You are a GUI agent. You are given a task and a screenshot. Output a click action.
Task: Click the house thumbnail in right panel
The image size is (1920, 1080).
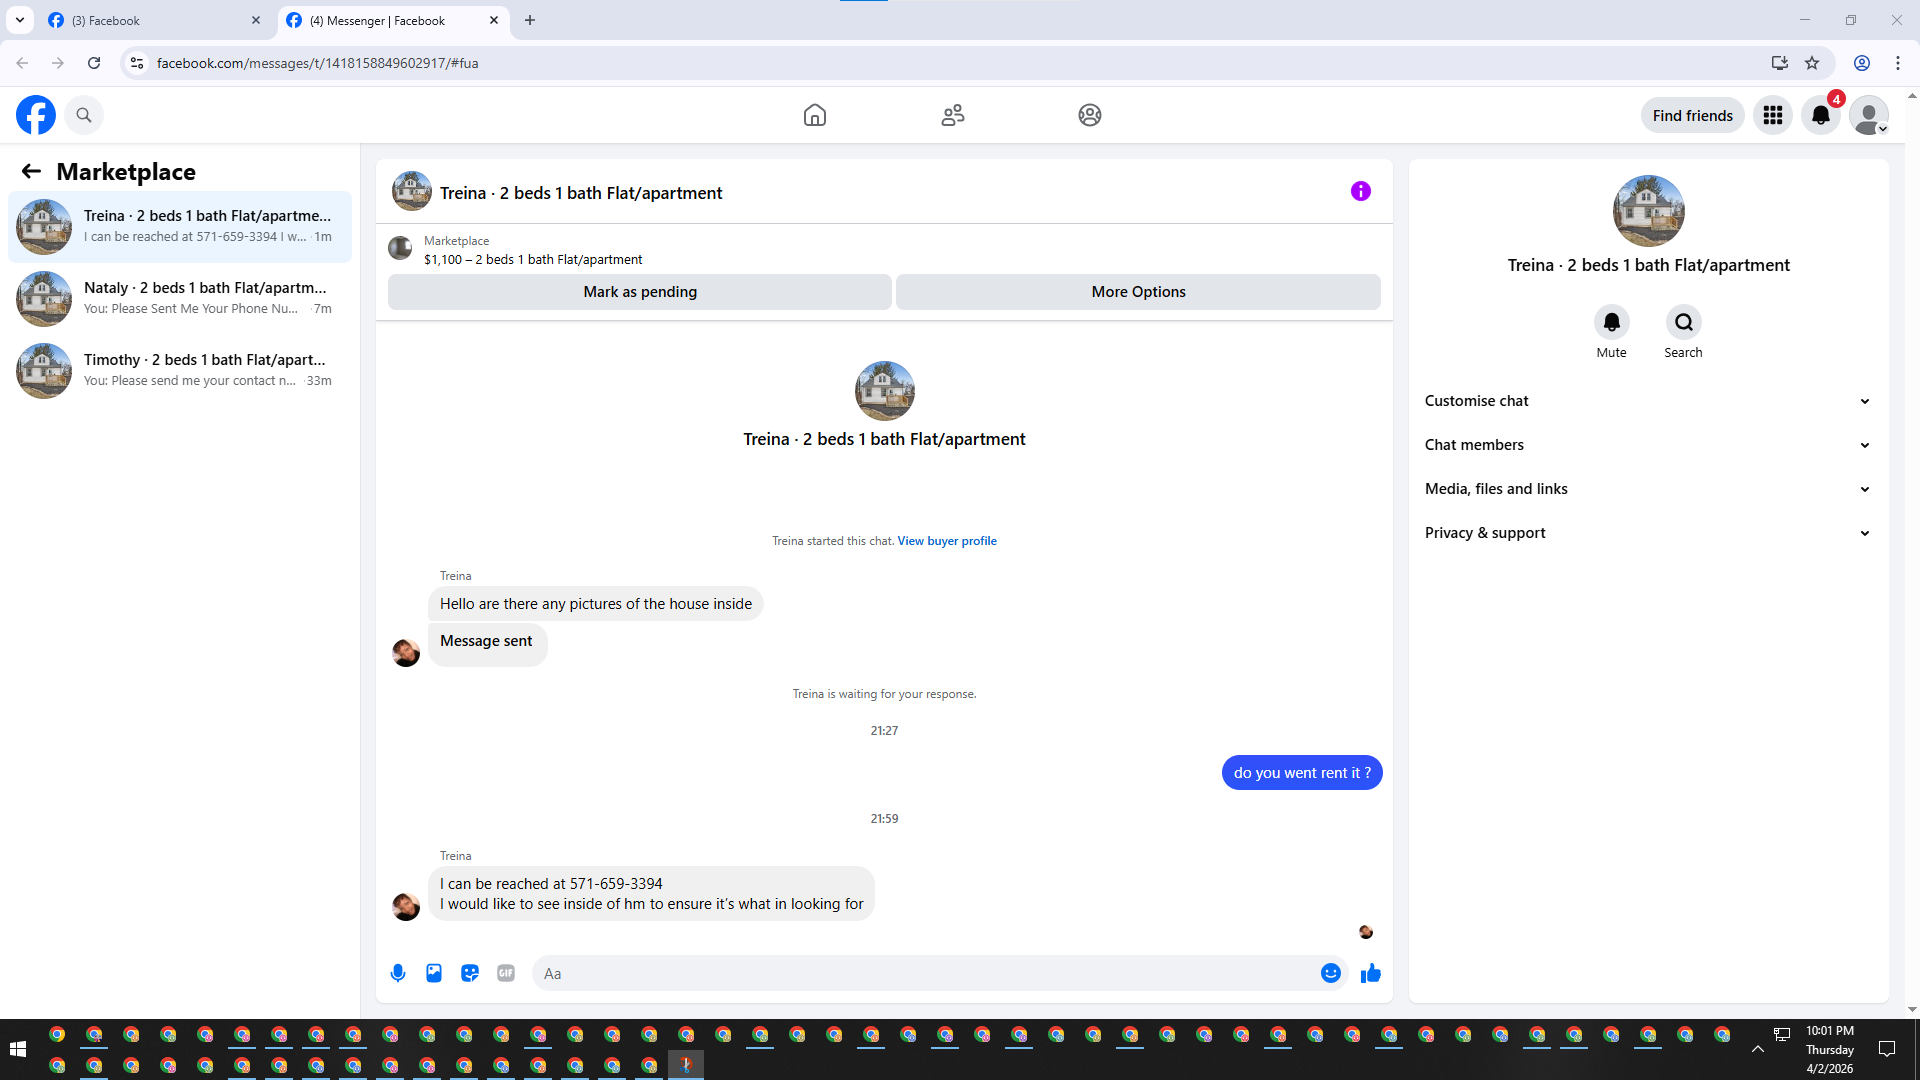1649,211
